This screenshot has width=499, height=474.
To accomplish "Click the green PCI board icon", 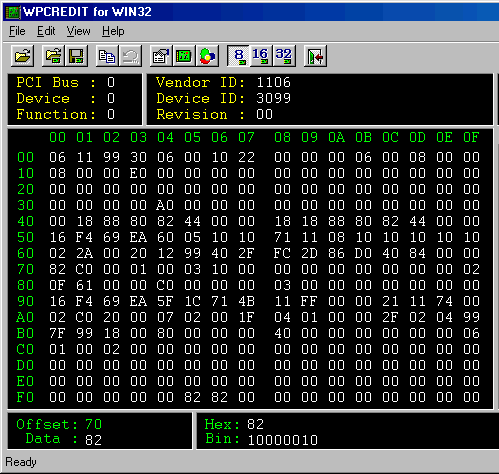I will (184, 56).
